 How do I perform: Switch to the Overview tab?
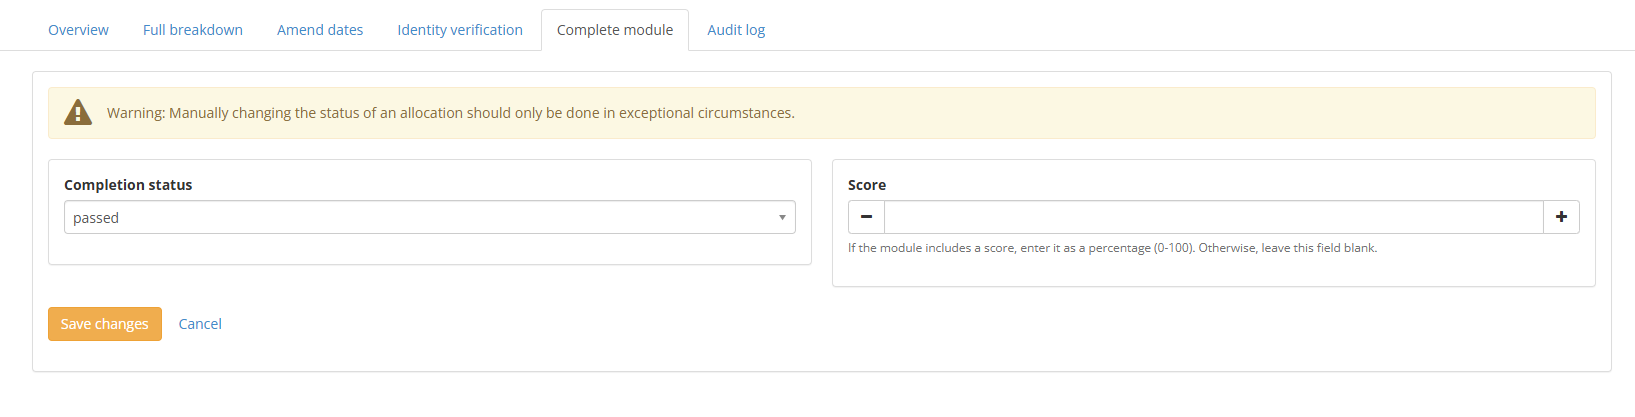[78, 30]
